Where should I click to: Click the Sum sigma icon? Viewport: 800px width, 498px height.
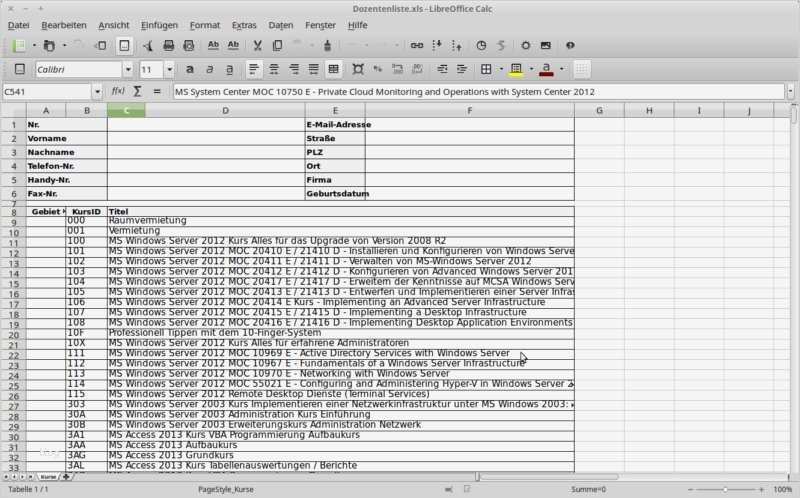pyautogui.click(x=137, y=91)
